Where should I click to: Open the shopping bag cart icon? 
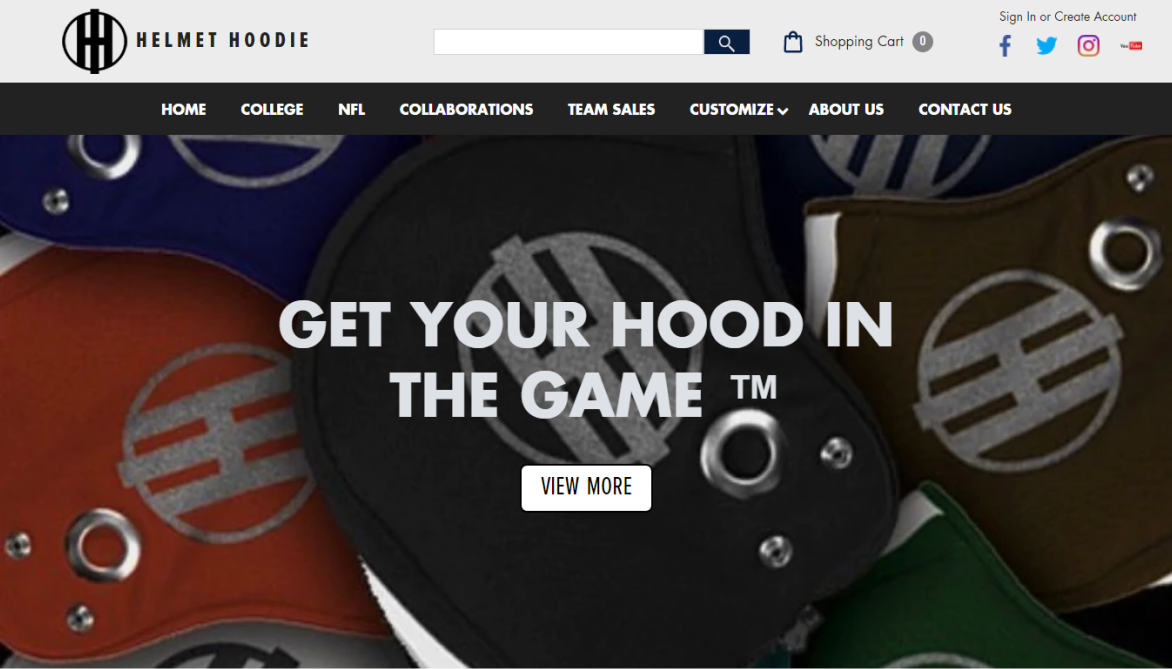pyautogui.click(x=793, y=42)
